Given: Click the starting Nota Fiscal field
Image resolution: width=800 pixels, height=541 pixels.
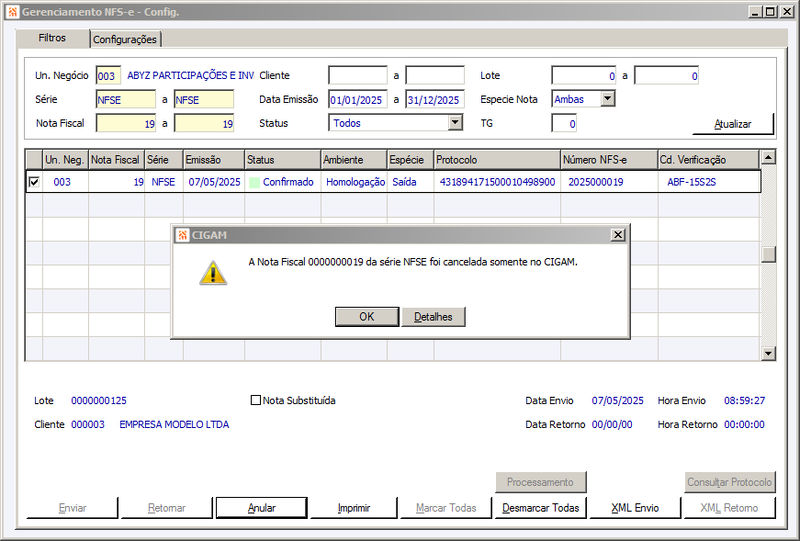Looking at the screenshot, I should [126, 124].
